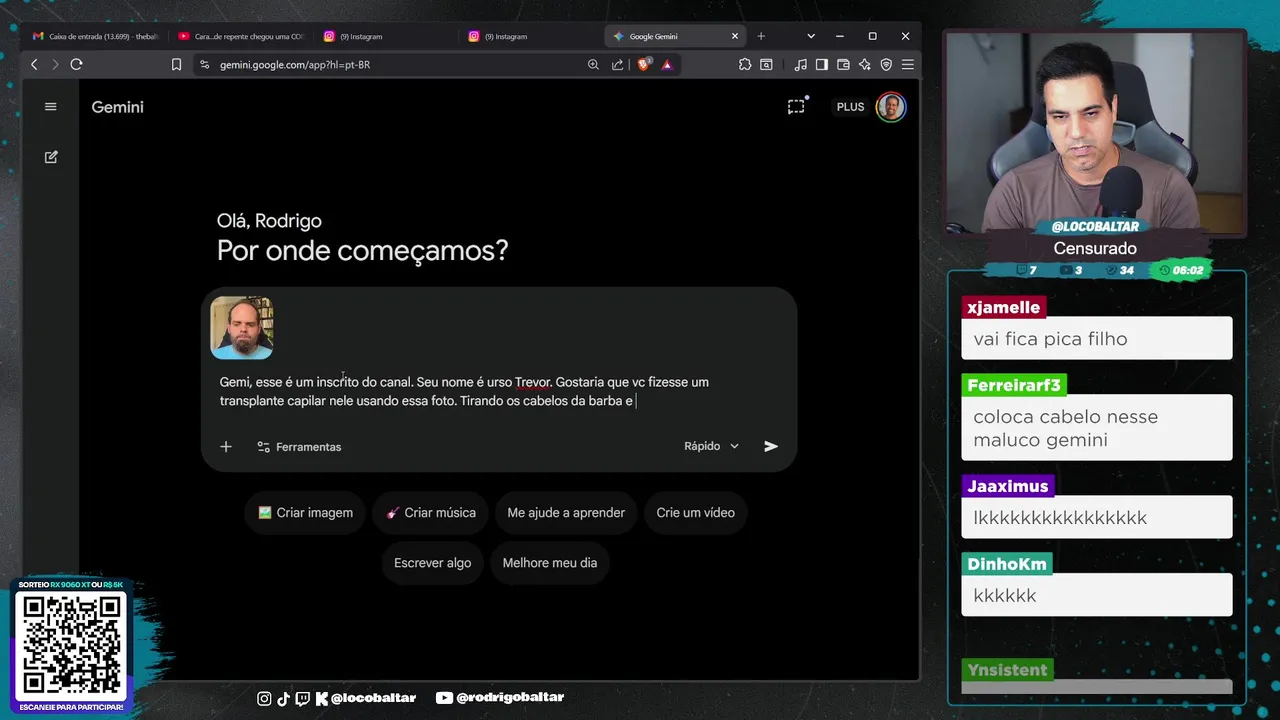
Task: Open Brave Shields lion icon
Action: pos(645,64)
